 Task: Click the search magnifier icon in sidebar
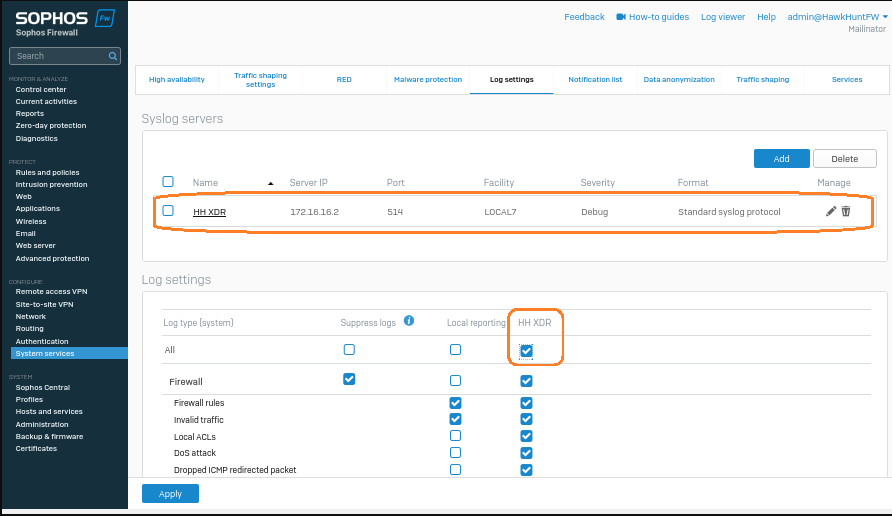coord(114,56)
